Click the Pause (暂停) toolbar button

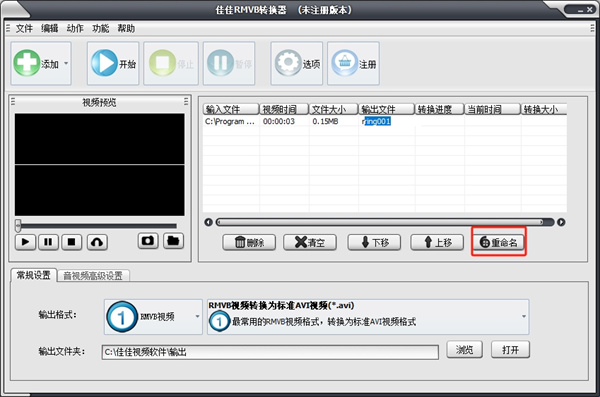point(229,63)
